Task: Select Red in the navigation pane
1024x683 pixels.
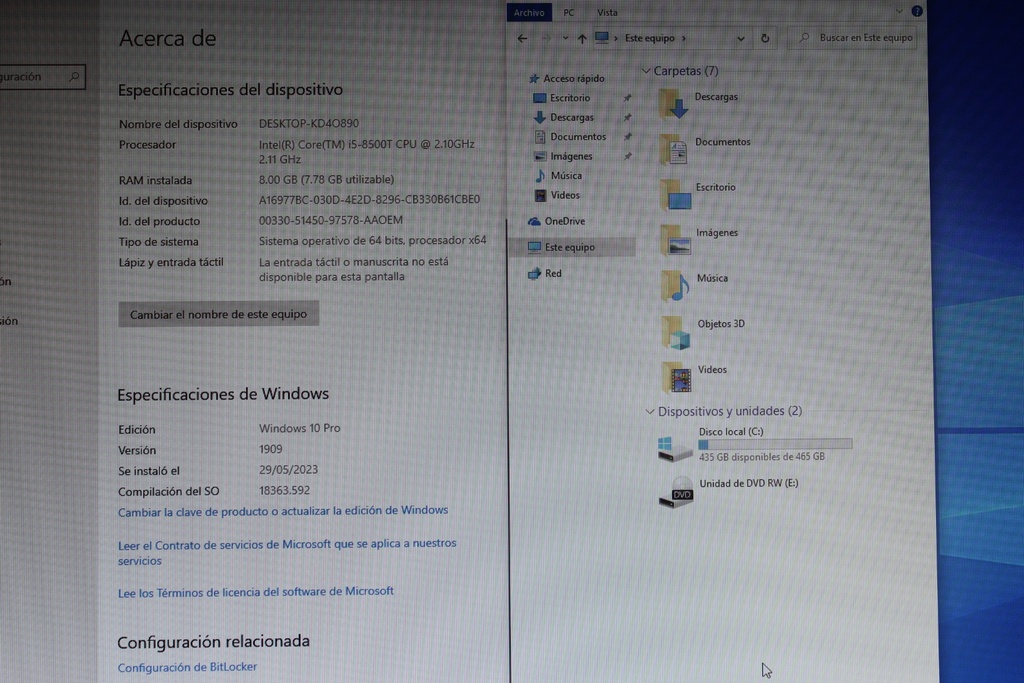Action: tap(545, 274)
